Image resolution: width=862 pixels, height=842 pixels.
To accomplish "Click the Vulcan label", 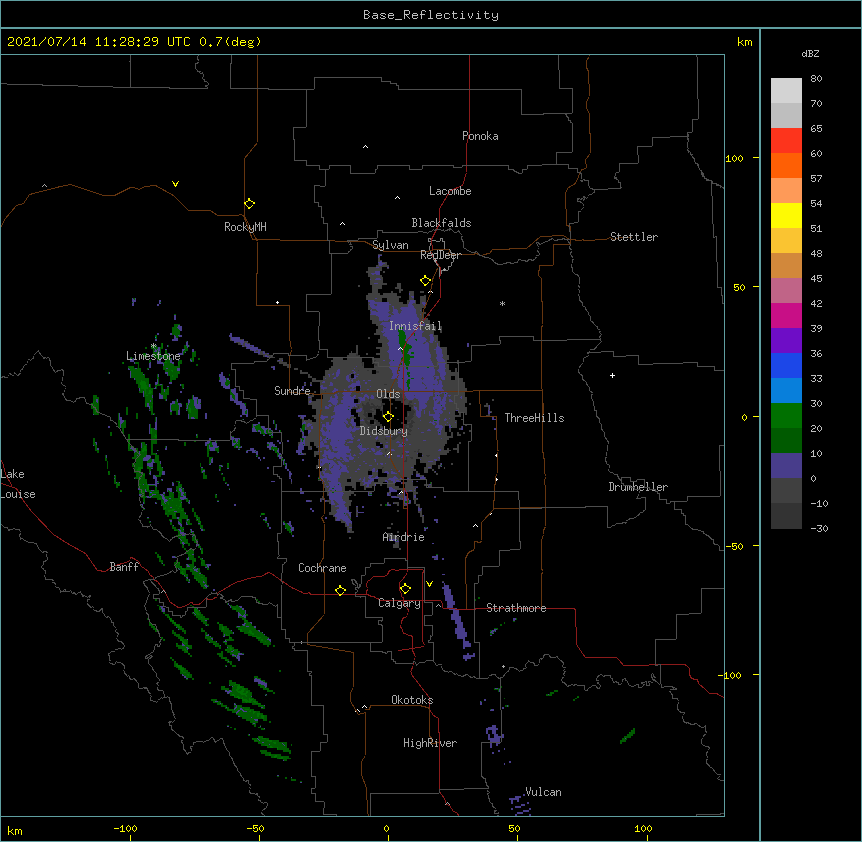I will click(x=543, y=792).
